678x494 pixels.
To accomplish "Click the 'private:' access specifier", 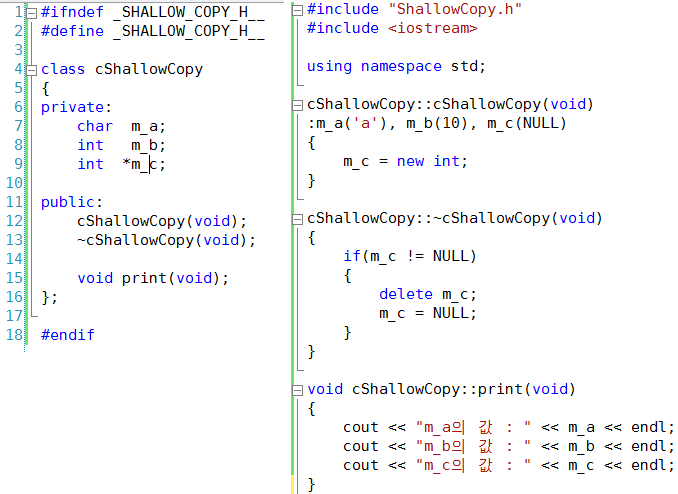I will [x=76, y=107].
